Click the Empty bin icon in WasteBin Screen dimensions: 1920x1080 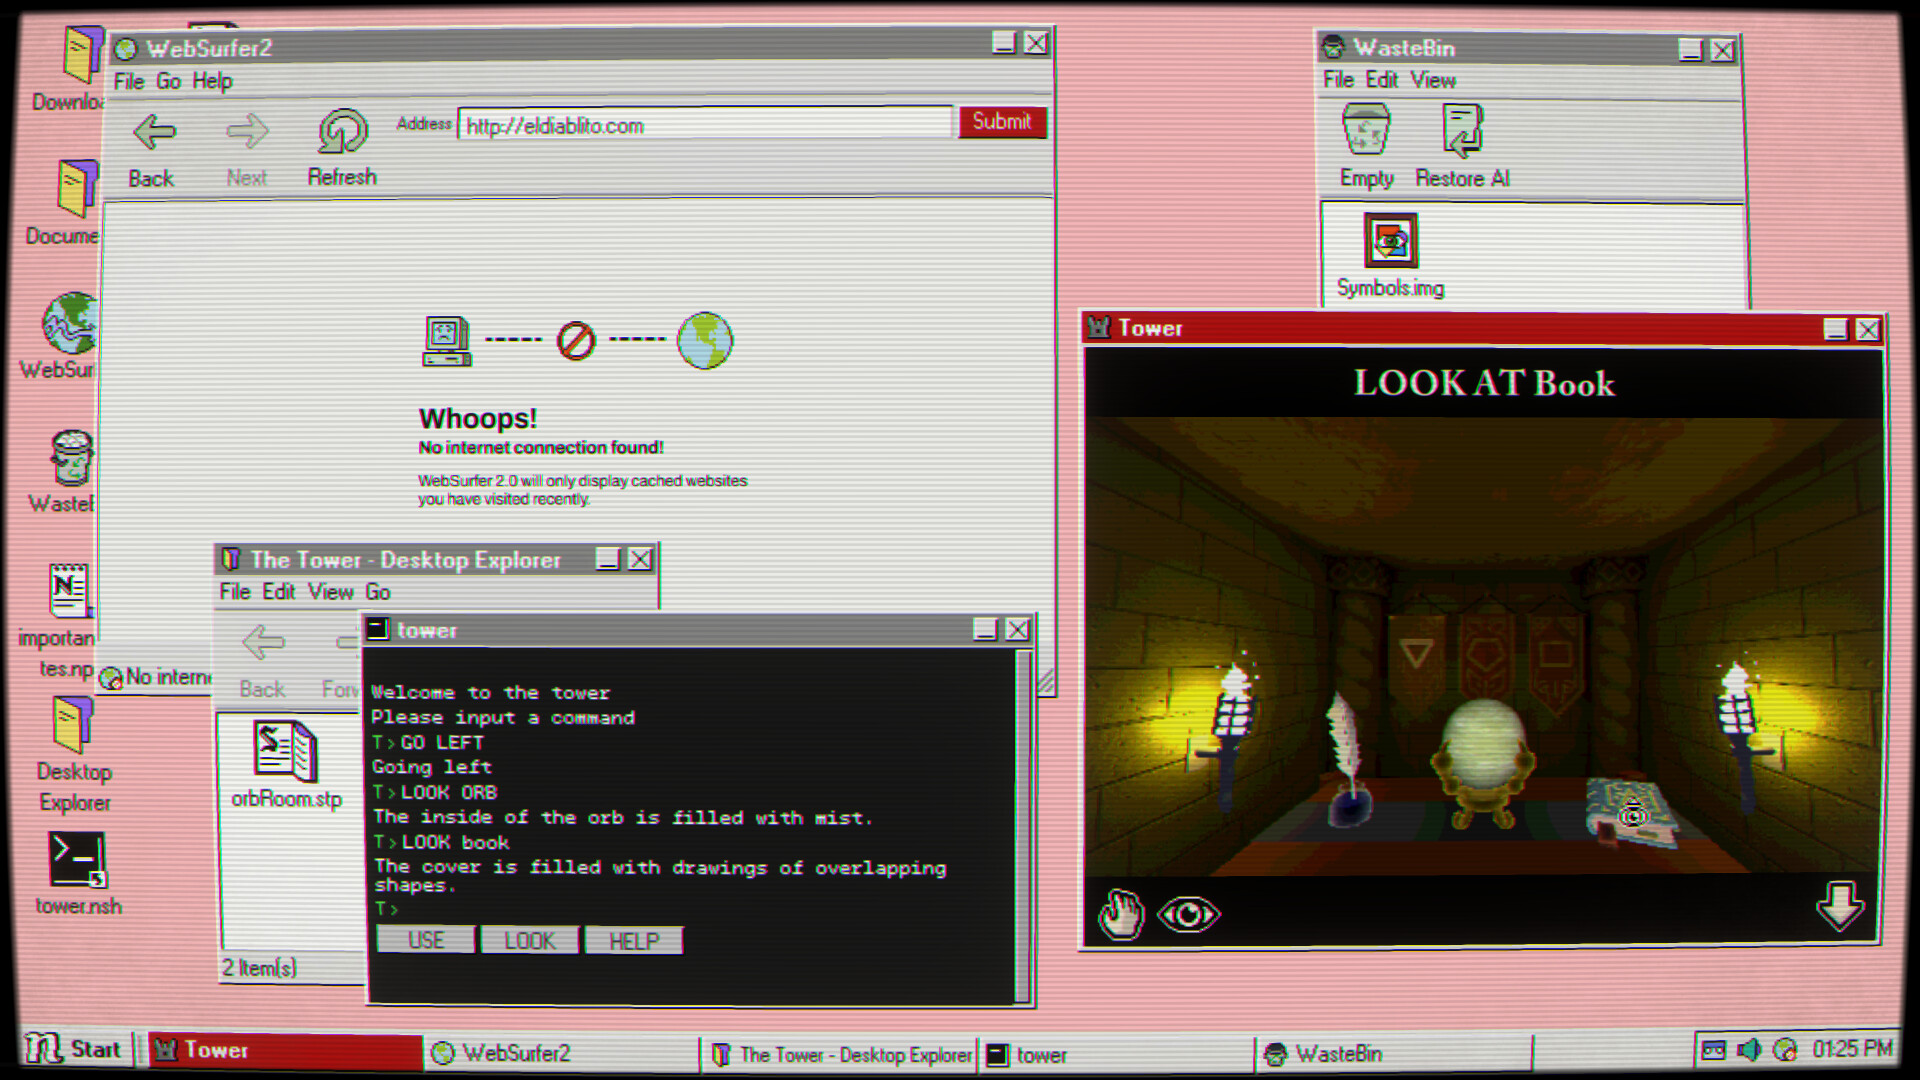(1365, 131)
